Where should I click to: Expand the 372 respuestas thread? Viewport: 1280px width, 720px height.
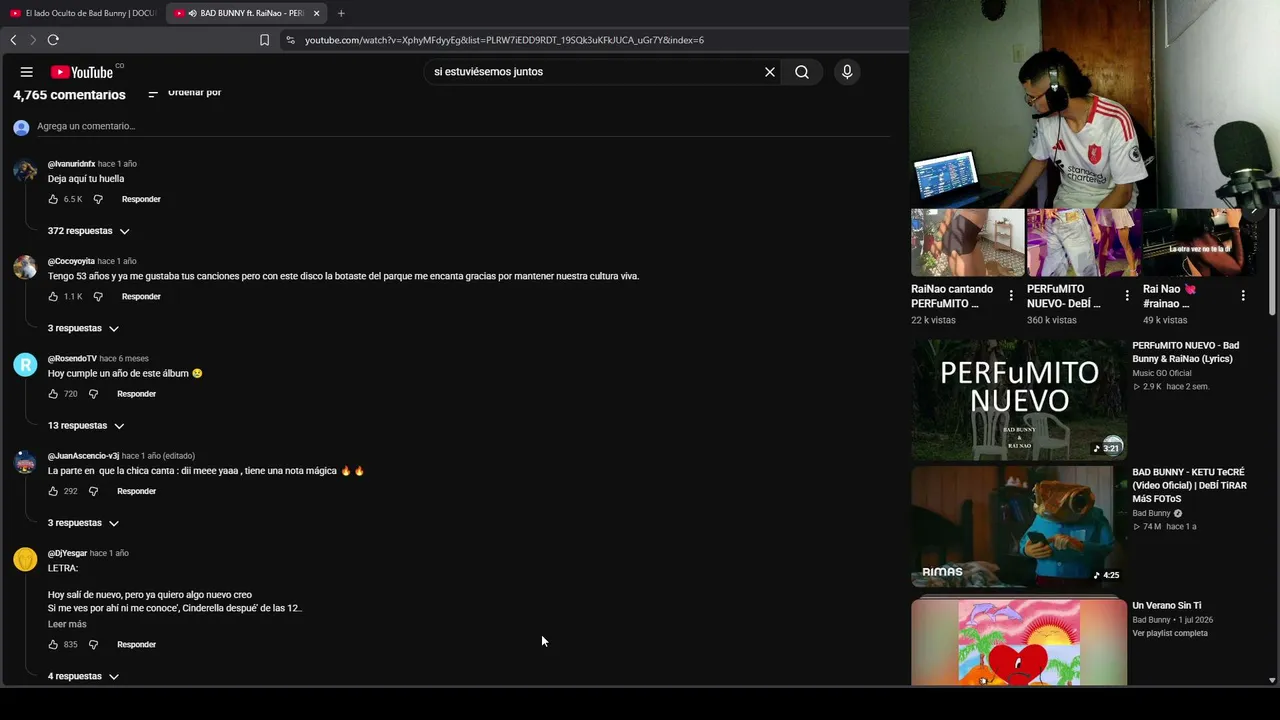pos(89,231)
